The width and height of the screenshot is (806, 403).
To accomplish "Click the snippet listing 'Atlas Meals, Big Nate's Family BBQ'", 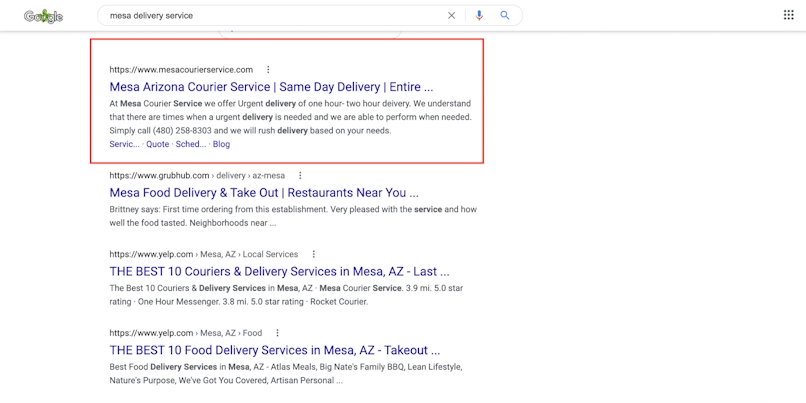I will click(286, 374).
